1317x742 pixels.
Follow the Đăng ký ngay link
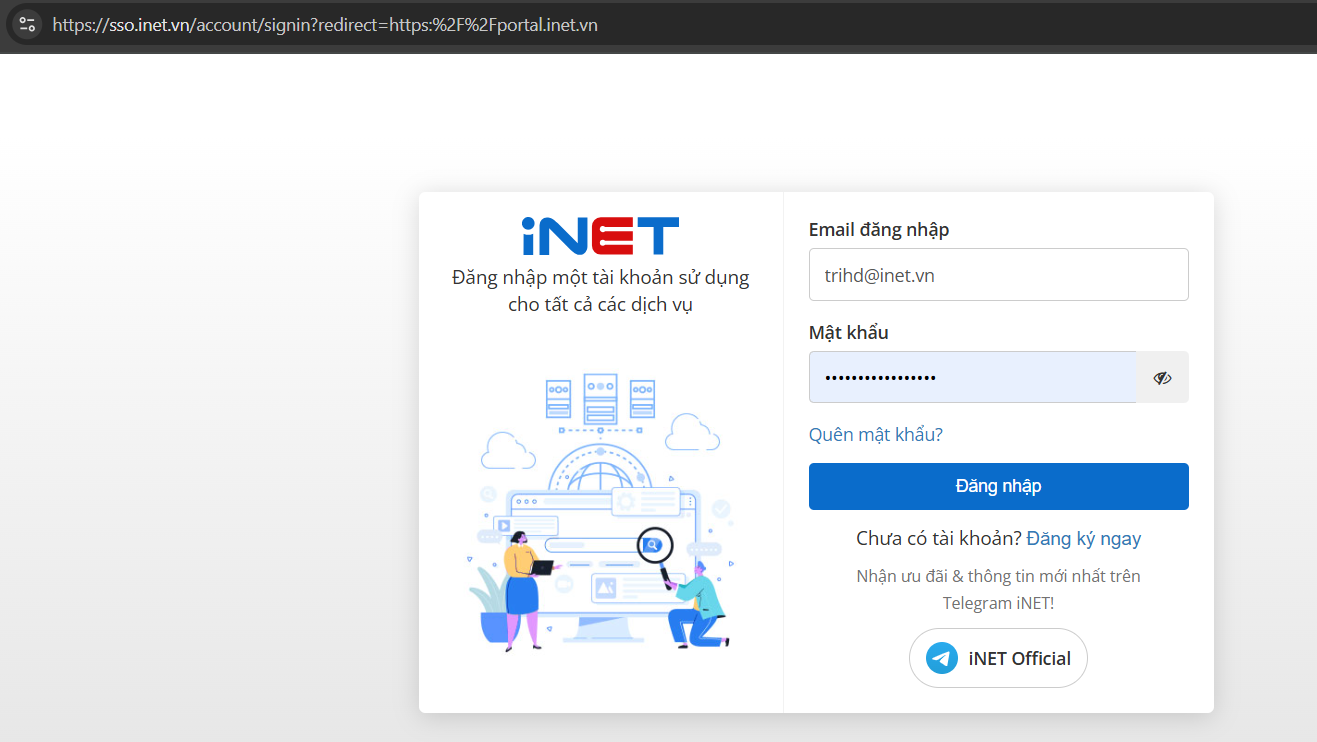1084,538
